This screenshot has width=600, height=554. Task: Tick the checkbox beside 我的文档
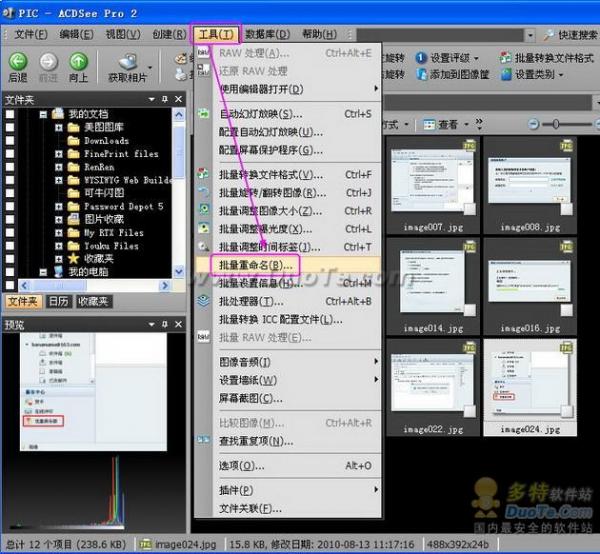(10, 114)
